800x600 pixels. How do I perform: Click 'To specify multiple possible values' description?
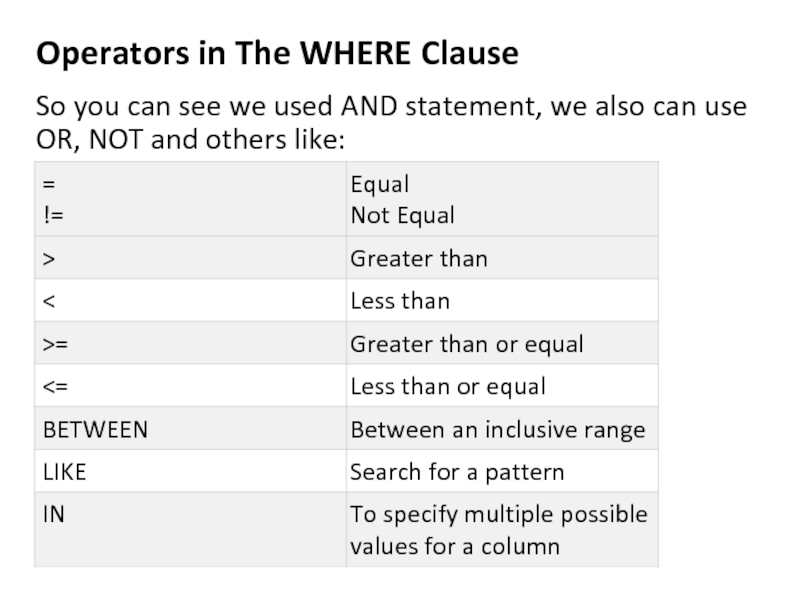coord(498,530)
